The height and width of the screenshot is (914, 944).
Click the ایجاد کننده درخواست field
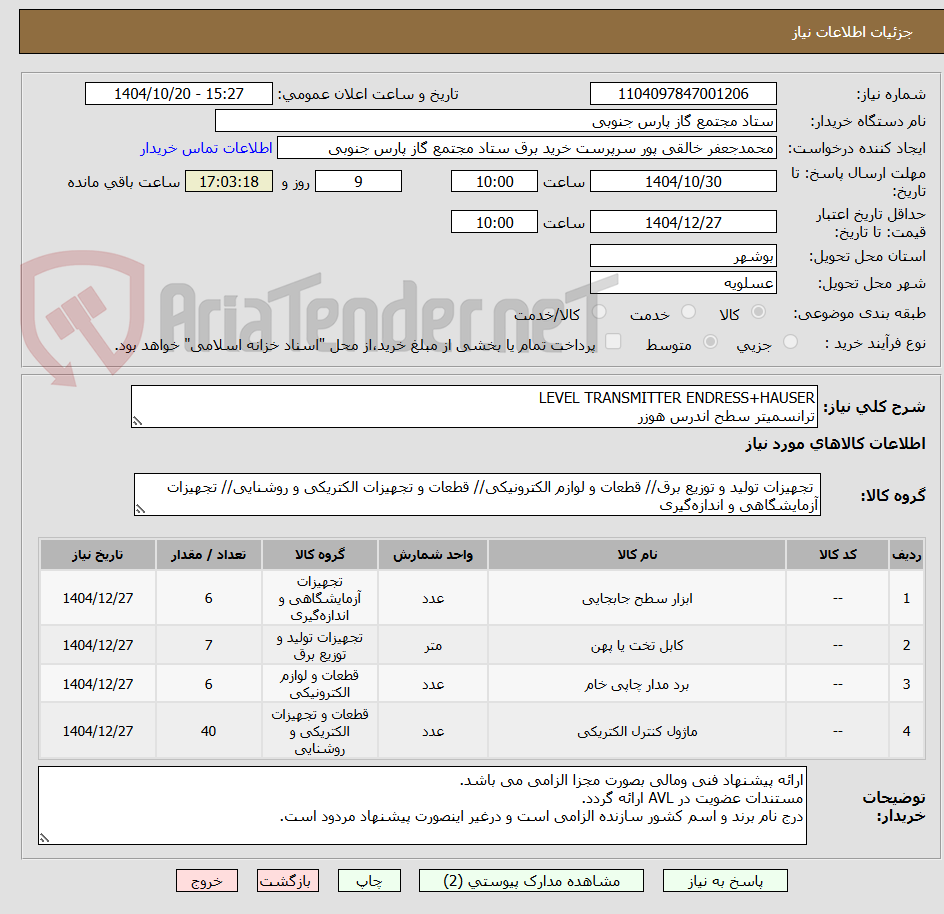[527, 148]
